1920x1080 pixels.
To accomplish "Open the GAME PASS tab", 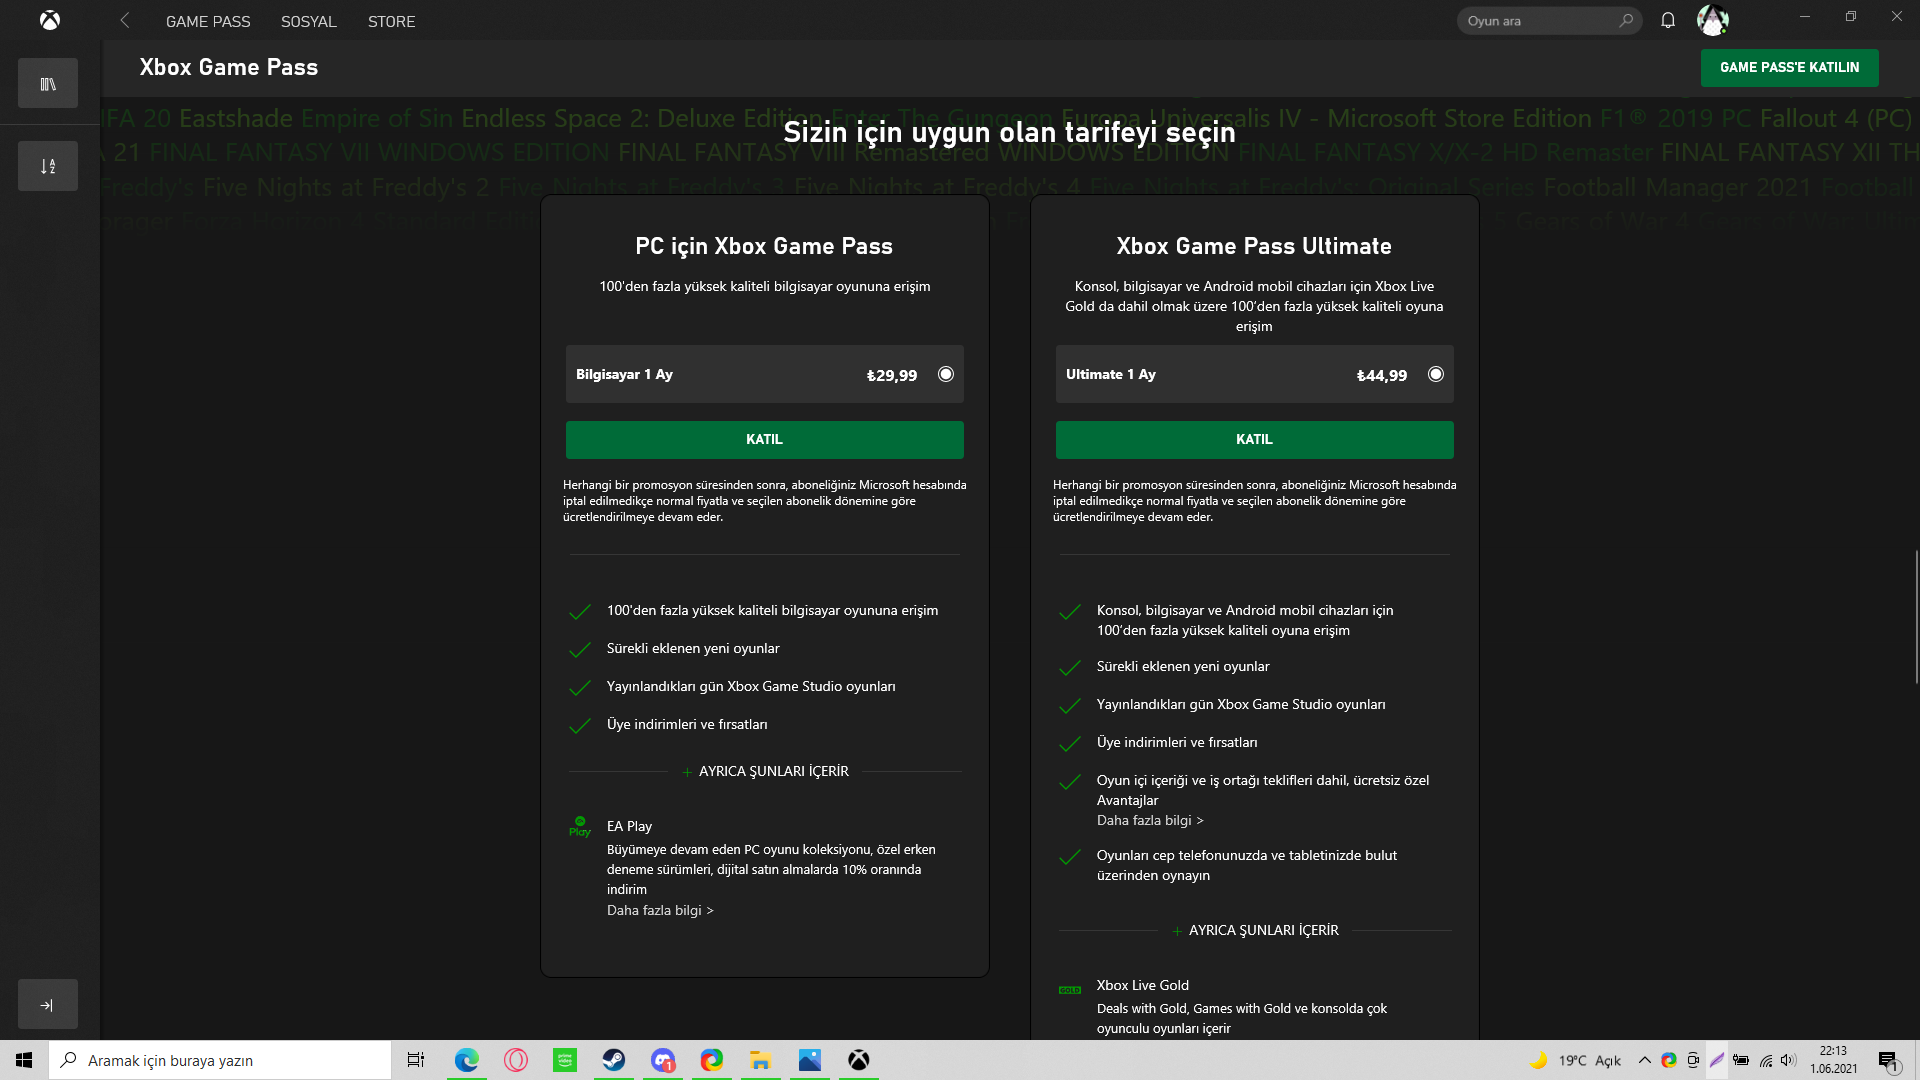I will (x=208, y=21).
